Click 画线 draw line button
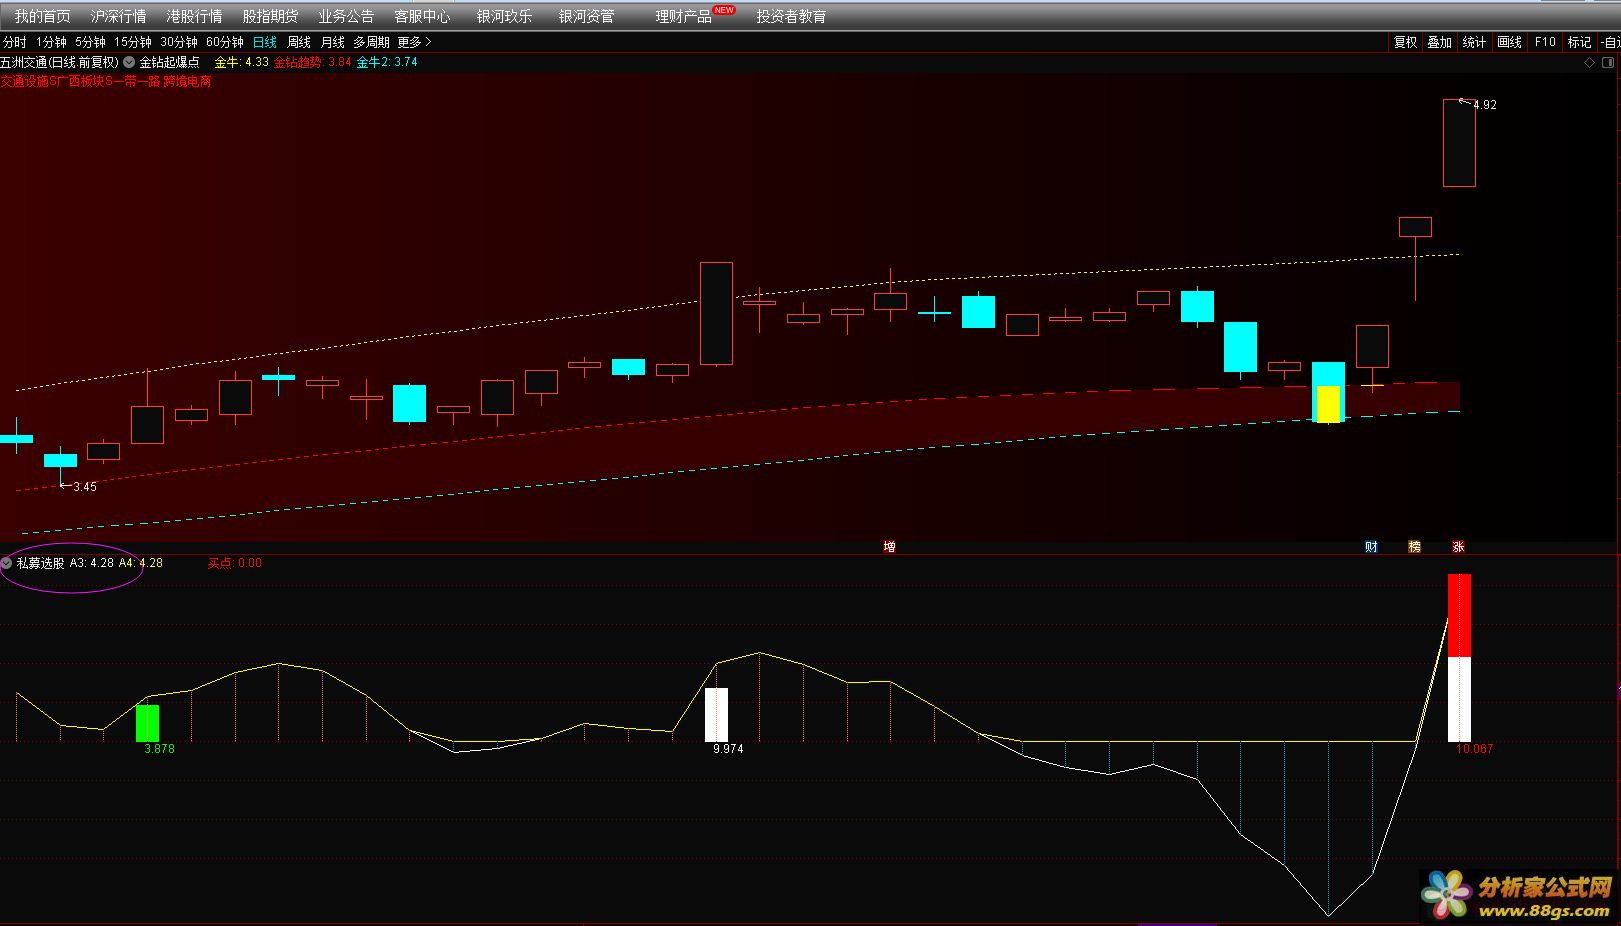 coord(1509,42)
